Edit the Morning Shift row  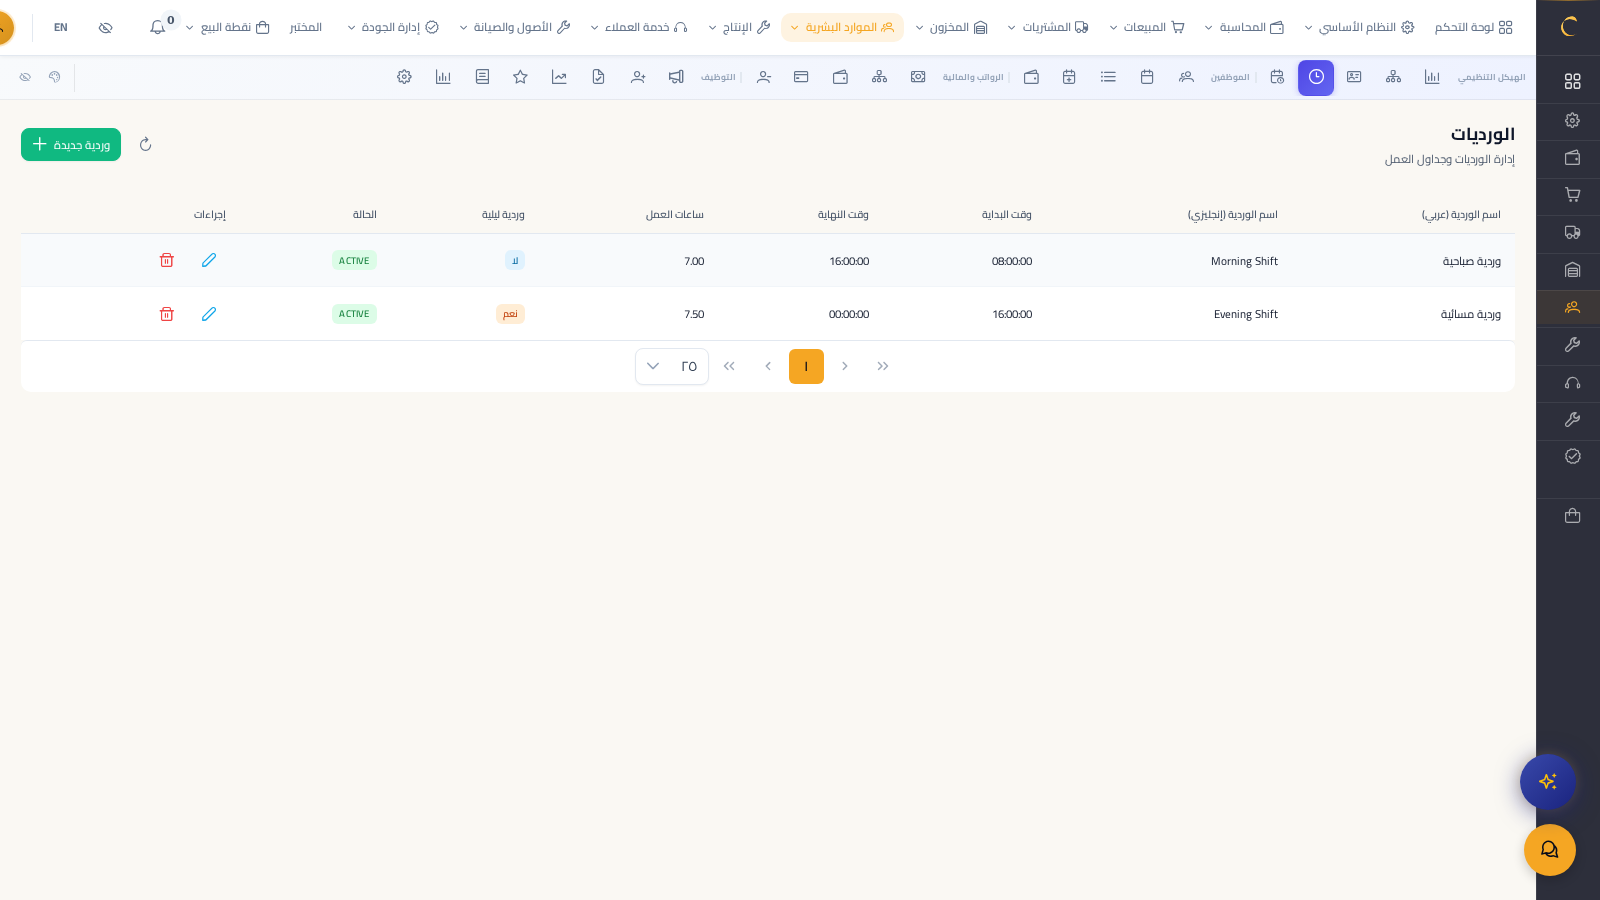209,260
